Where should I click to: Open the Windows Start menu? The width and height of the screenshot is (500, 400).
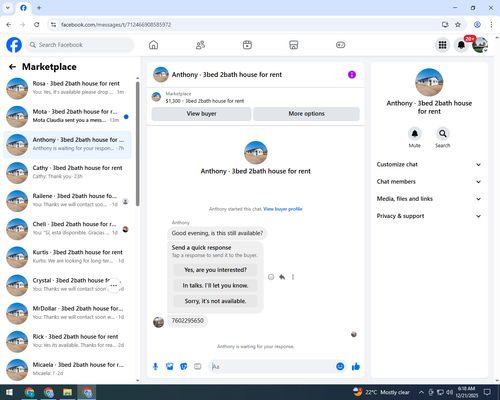pyautogui.click(x=9, y=392)
